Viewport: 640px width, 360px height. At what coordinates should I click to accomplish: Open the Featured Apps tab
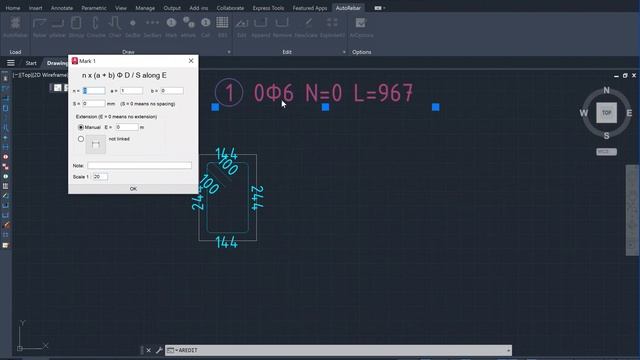click(310, 8)
